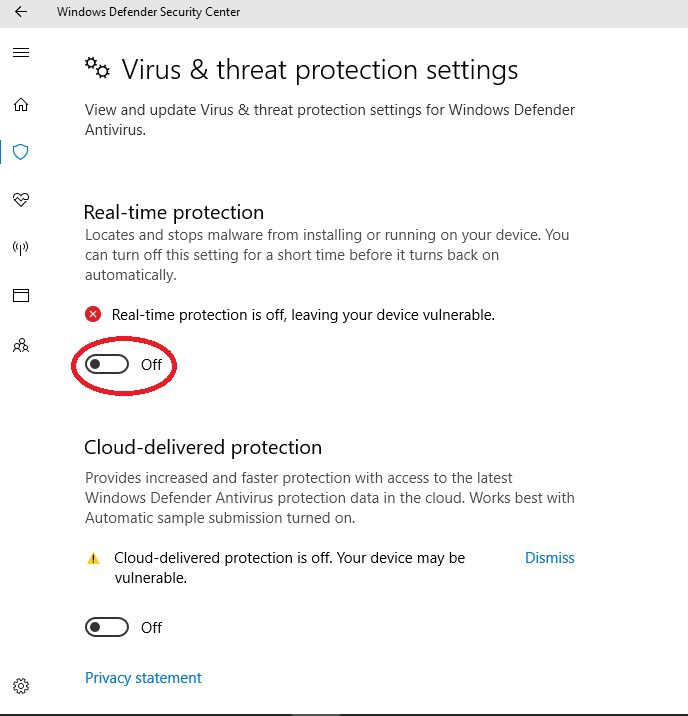The height and width of the screenshot is (716, 688).
Task: Open App & browser control window icon
Action: coord(21,295)
